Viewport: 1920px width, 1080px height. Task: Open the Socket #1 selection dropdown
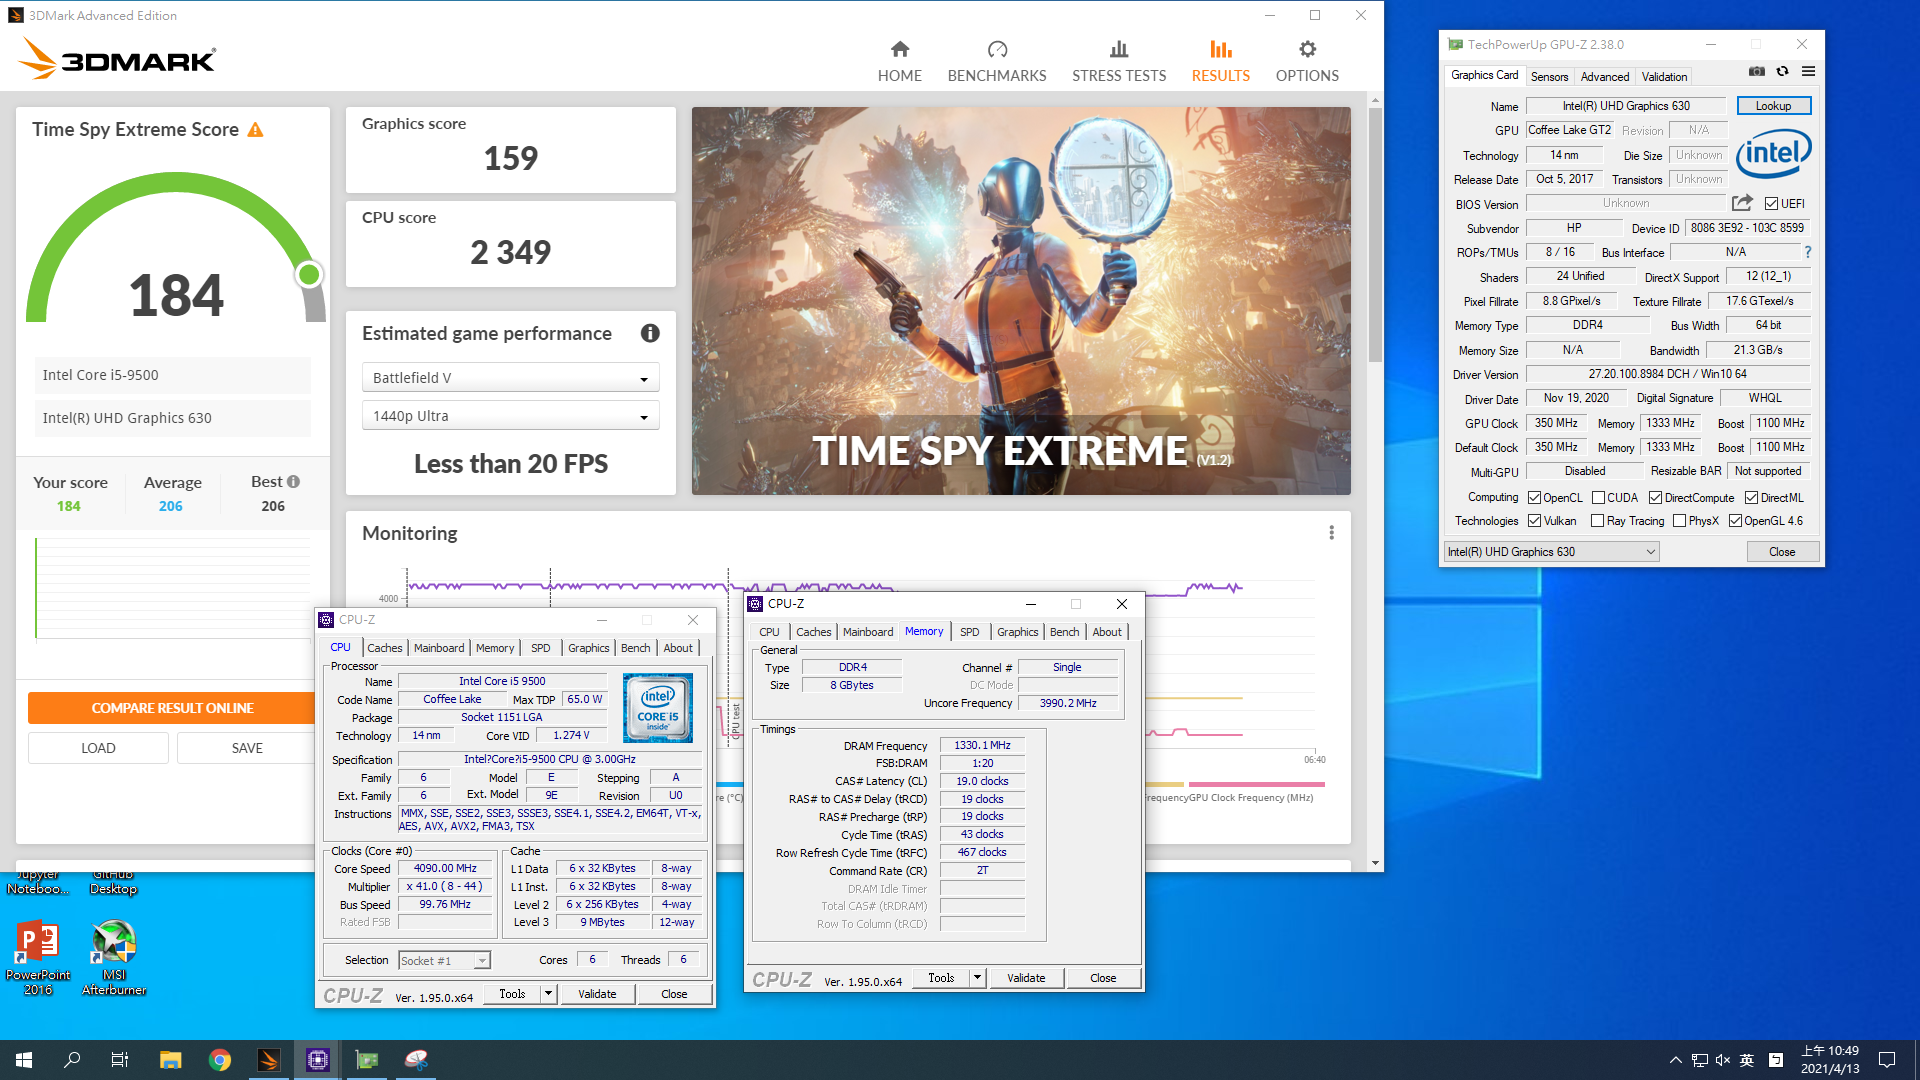[x=444, y=960]
